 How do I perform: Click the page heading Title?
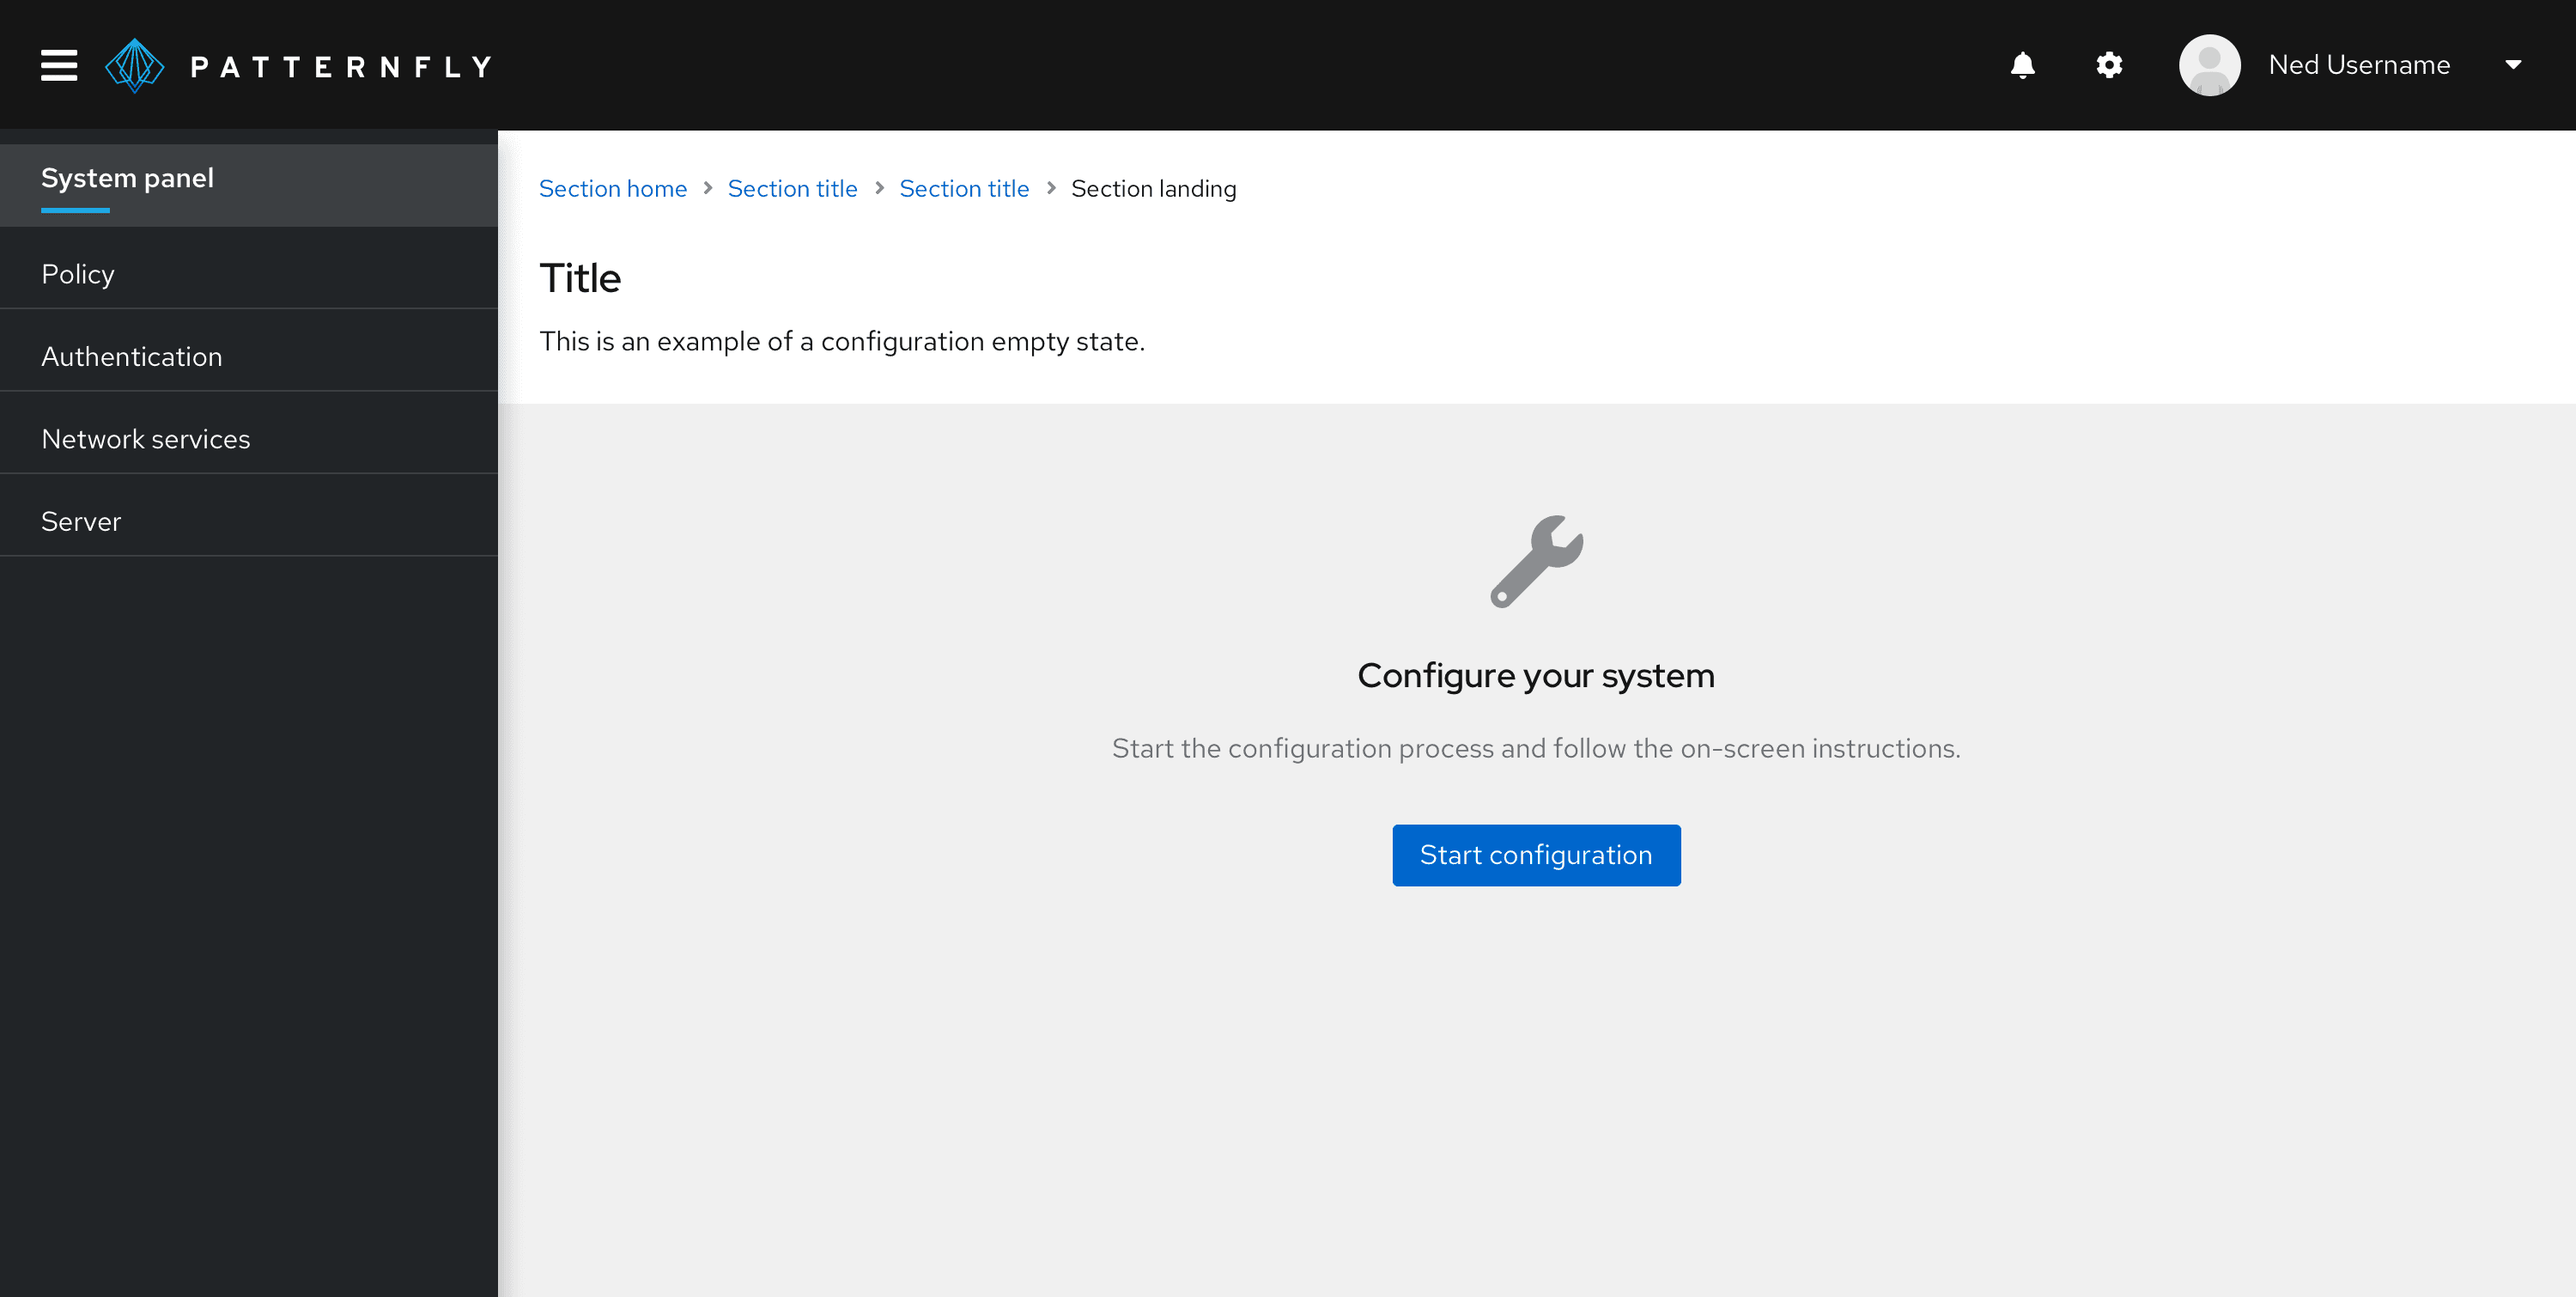[x=580, y=278]
